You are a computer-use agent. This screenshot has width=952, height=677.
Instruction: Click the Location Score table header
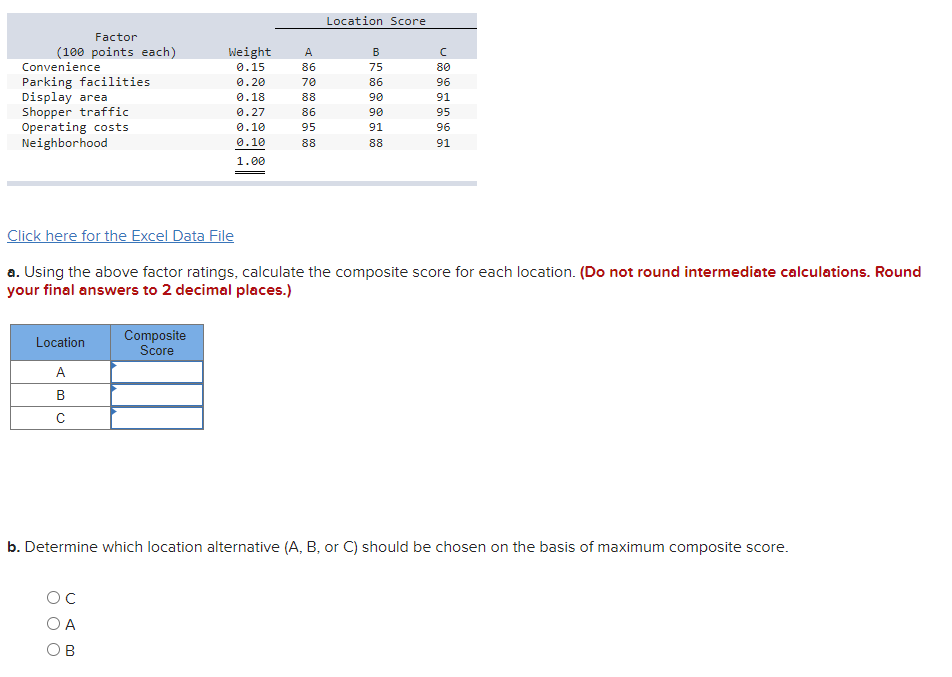tap(376, 20)
